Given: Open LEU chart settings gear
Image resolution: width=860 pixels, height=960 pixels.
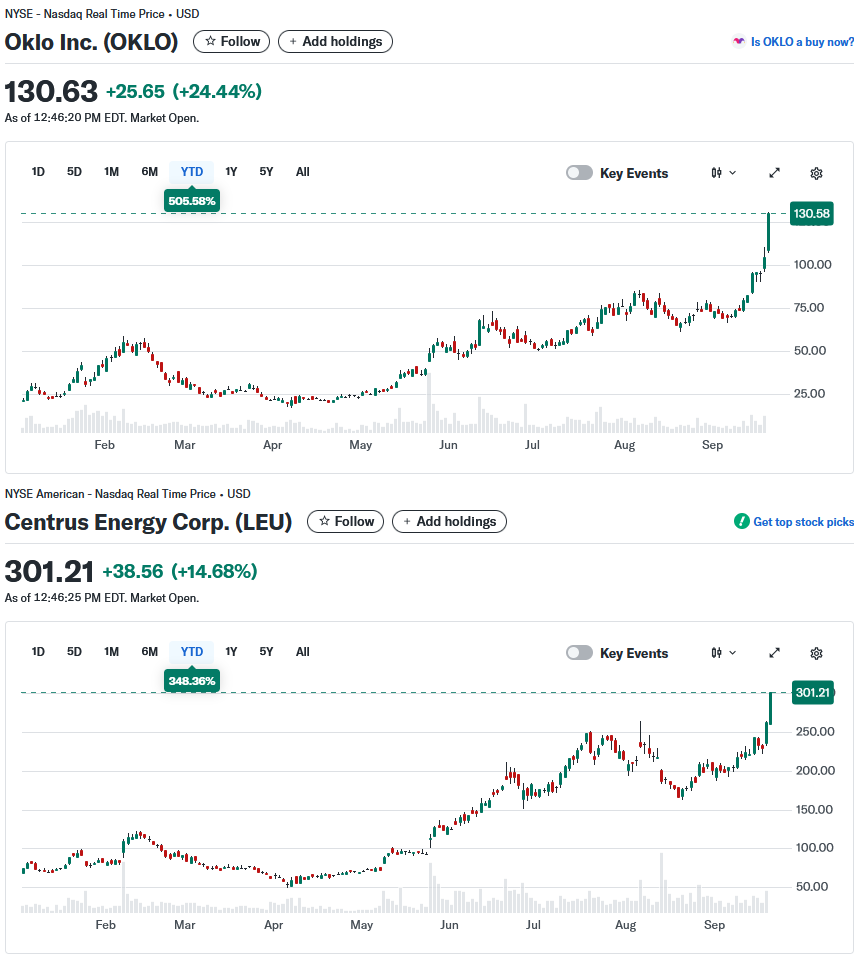Looking at the screenshot, I should (816, 653).
